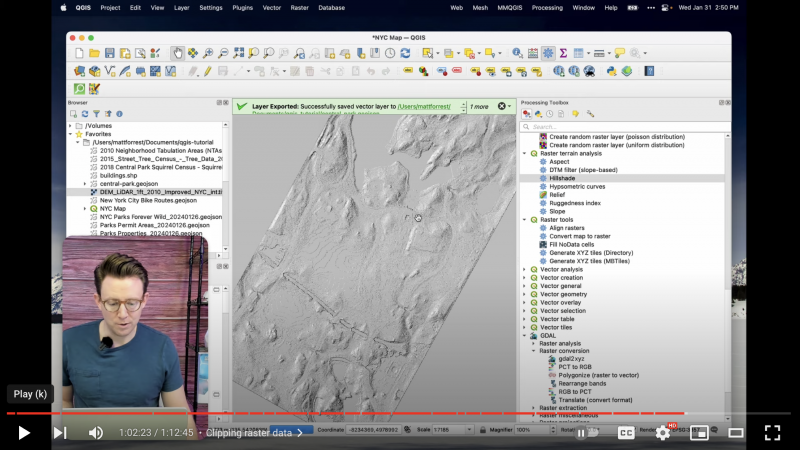
Task: Click the video progress bar
Action: [400, 413]
